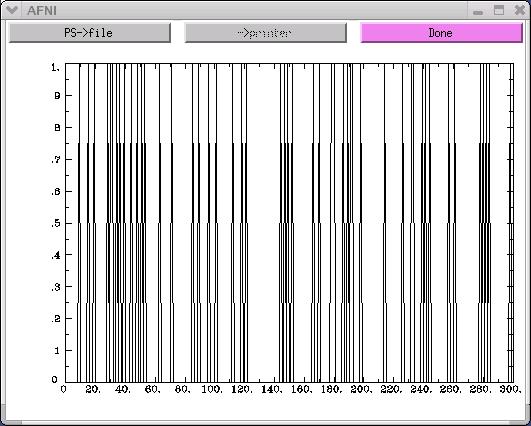Save the plot with PS->file button
The image size is (531, 426).
point(89,33)
